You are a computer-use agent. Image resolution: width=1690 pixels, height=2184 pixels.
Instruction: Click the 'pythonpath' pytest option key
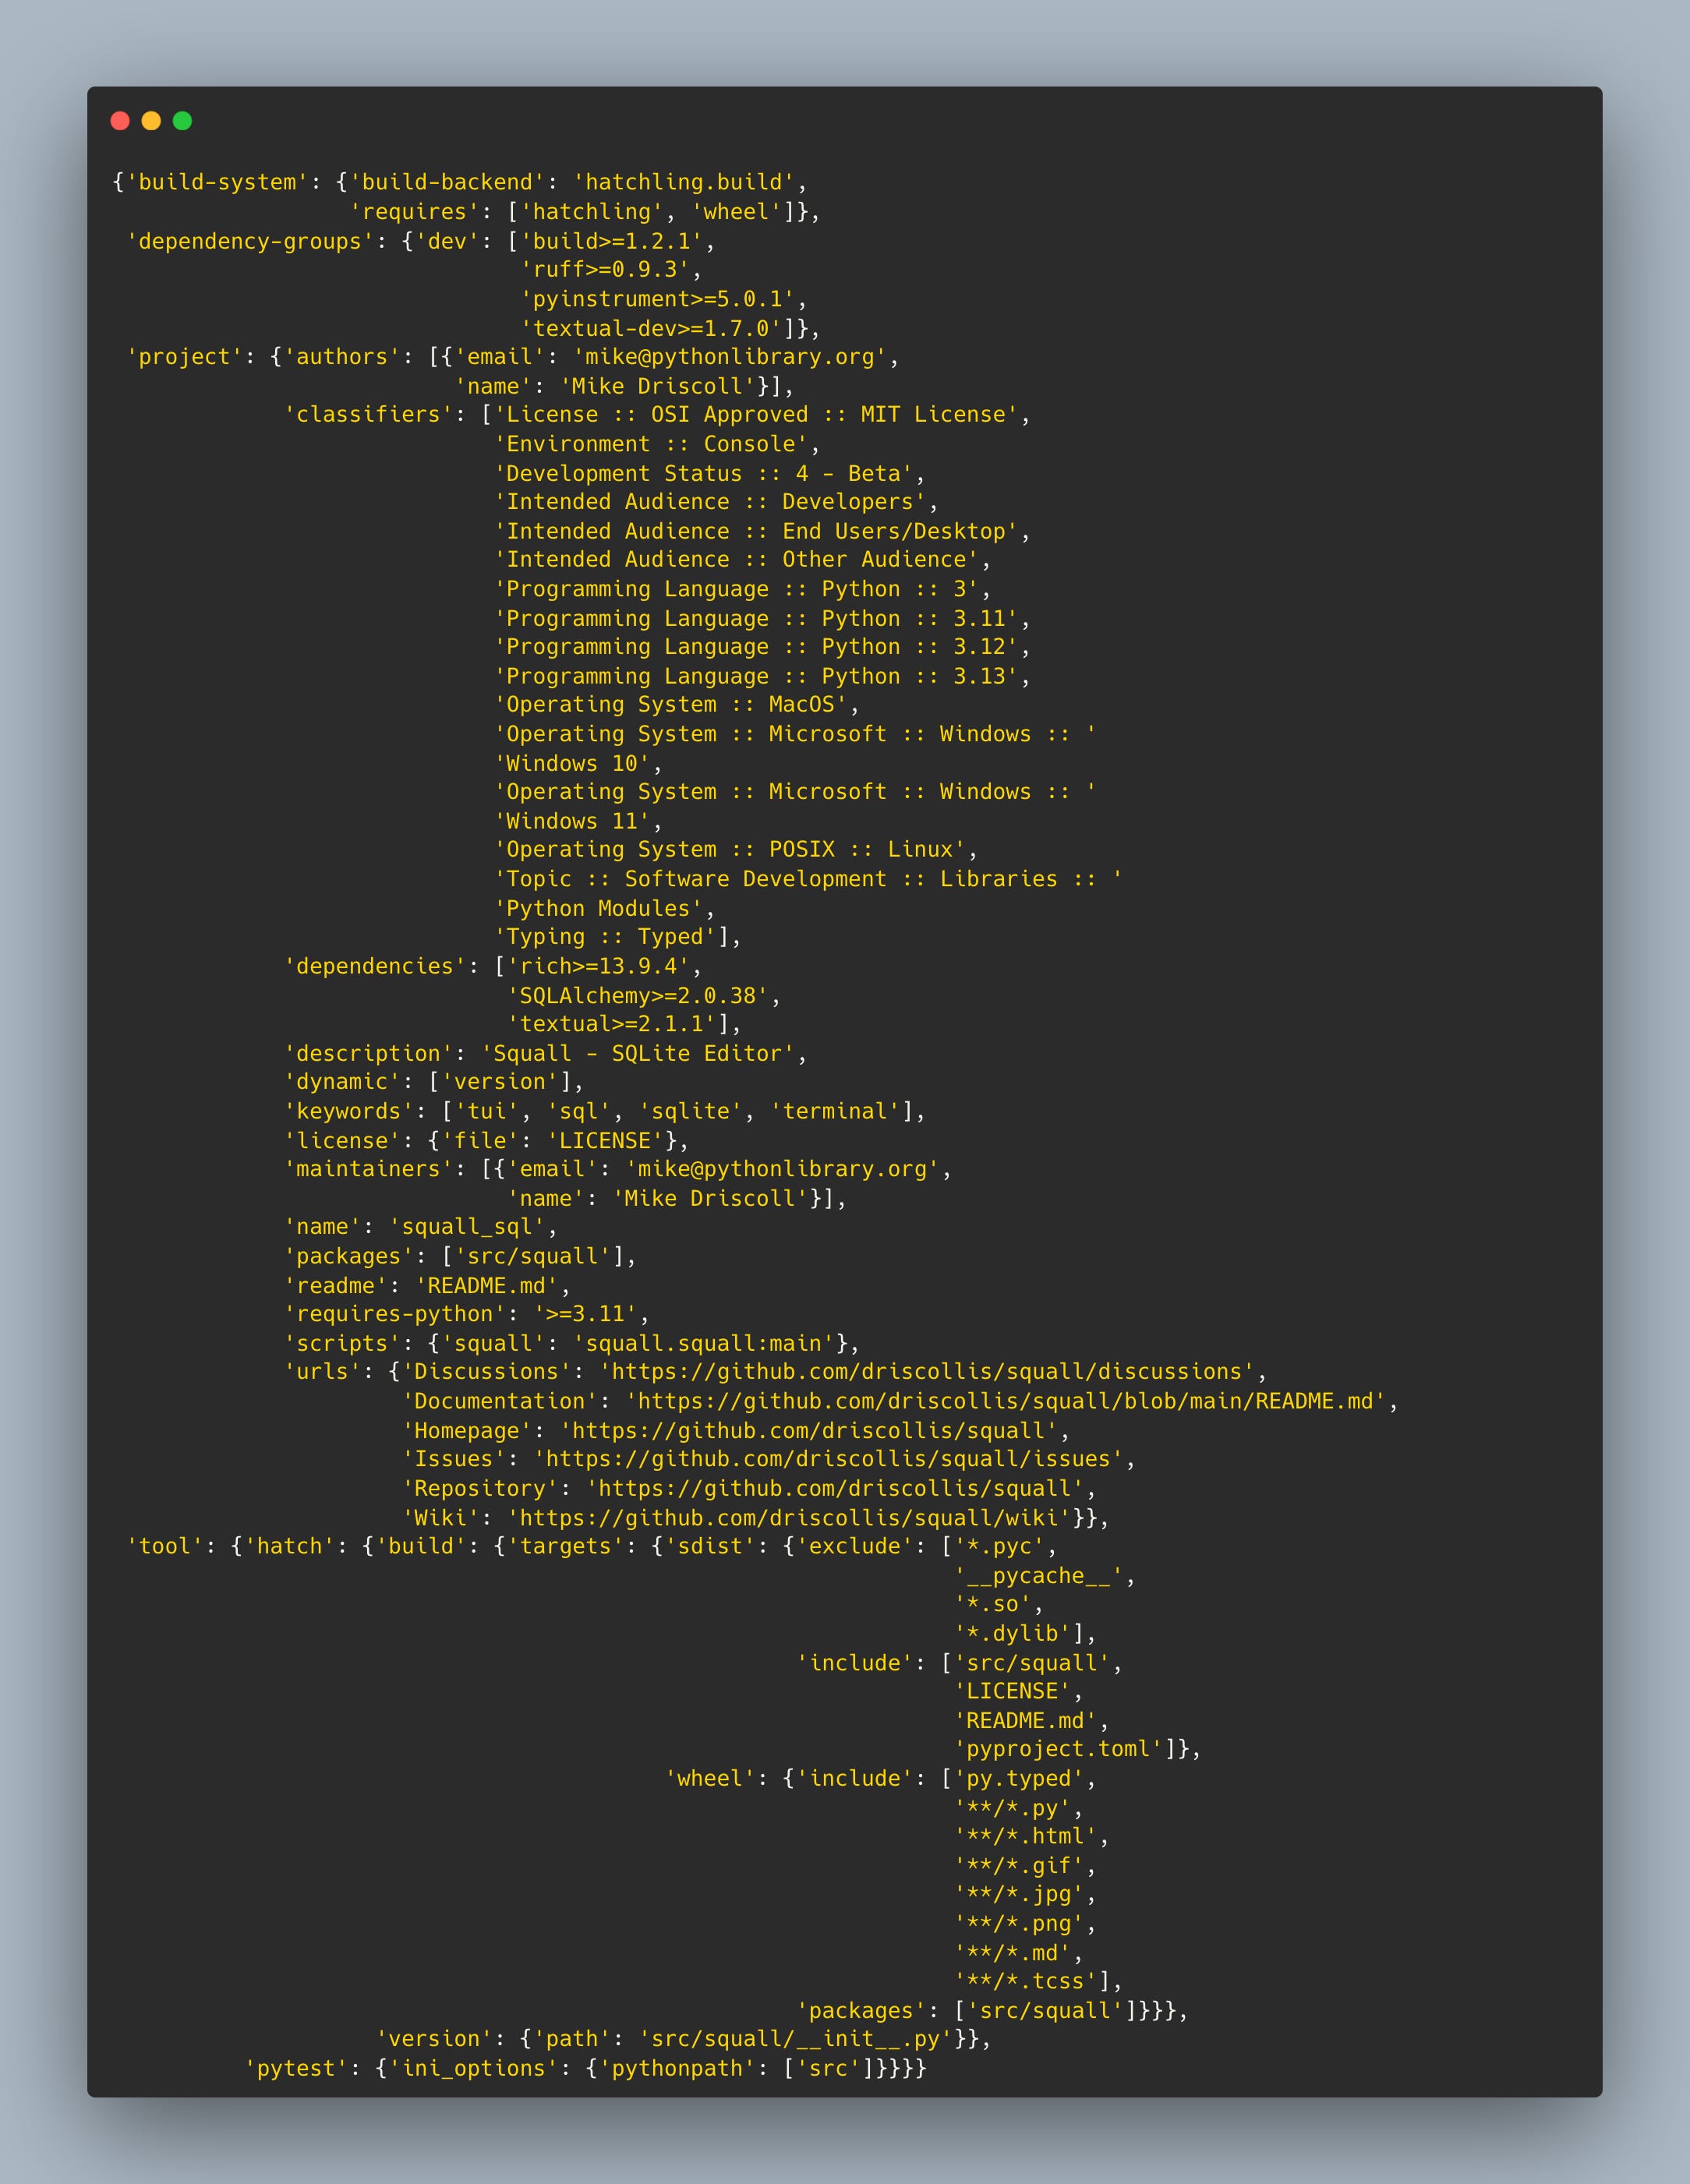[x=677, y=2068]
